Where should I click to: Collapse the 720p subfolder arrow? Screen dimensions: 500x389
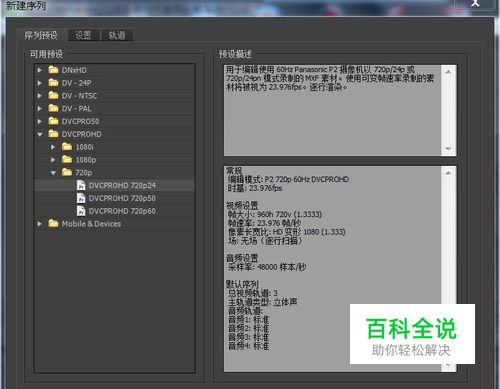click(x=53, y=173)
